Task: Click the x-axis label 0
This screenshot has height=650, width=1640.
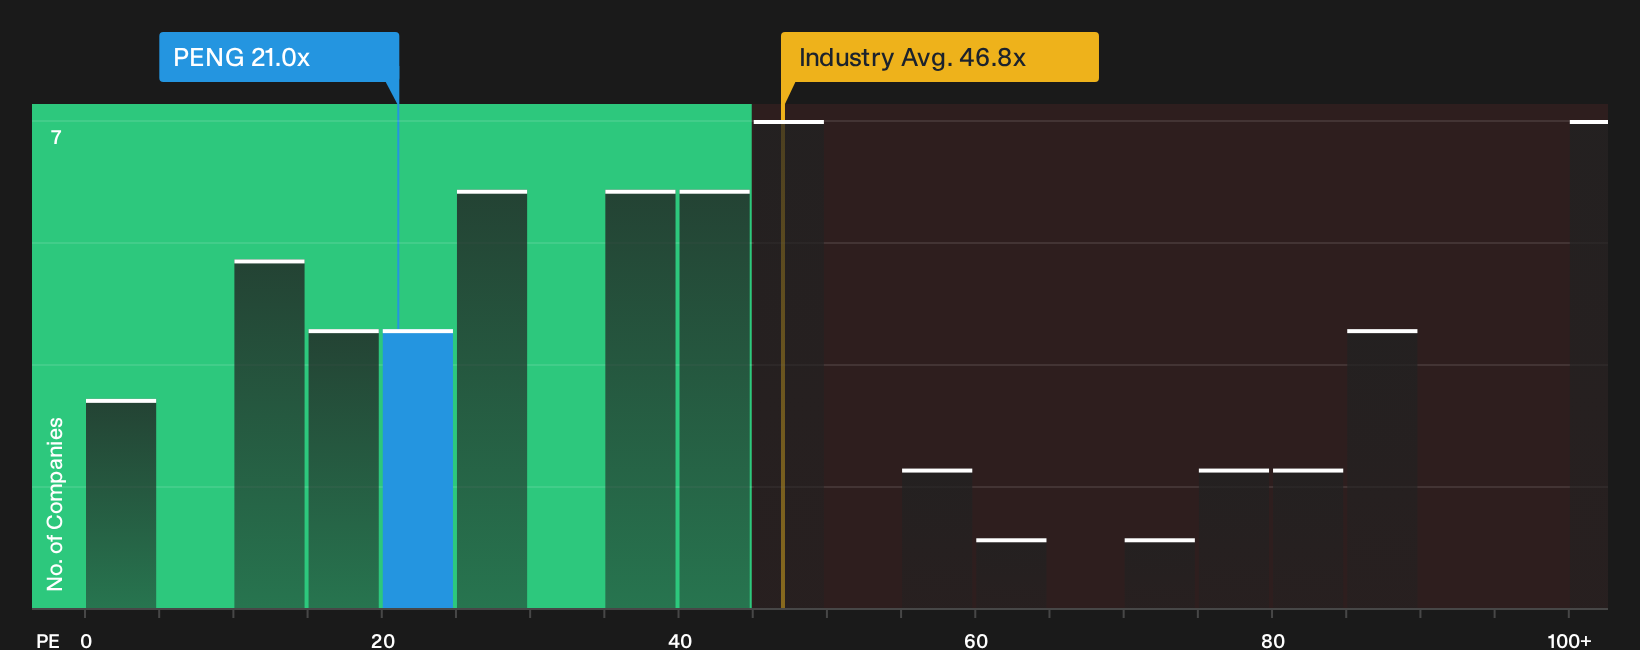Action: pyautogui.click(x=86, y=640)
